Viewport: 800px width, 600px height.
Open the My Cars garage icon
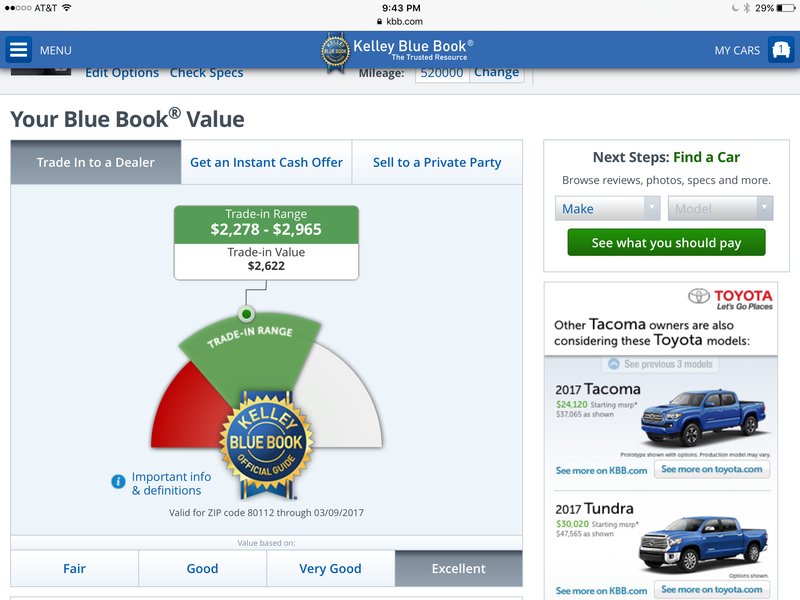(x=781, y=50)
